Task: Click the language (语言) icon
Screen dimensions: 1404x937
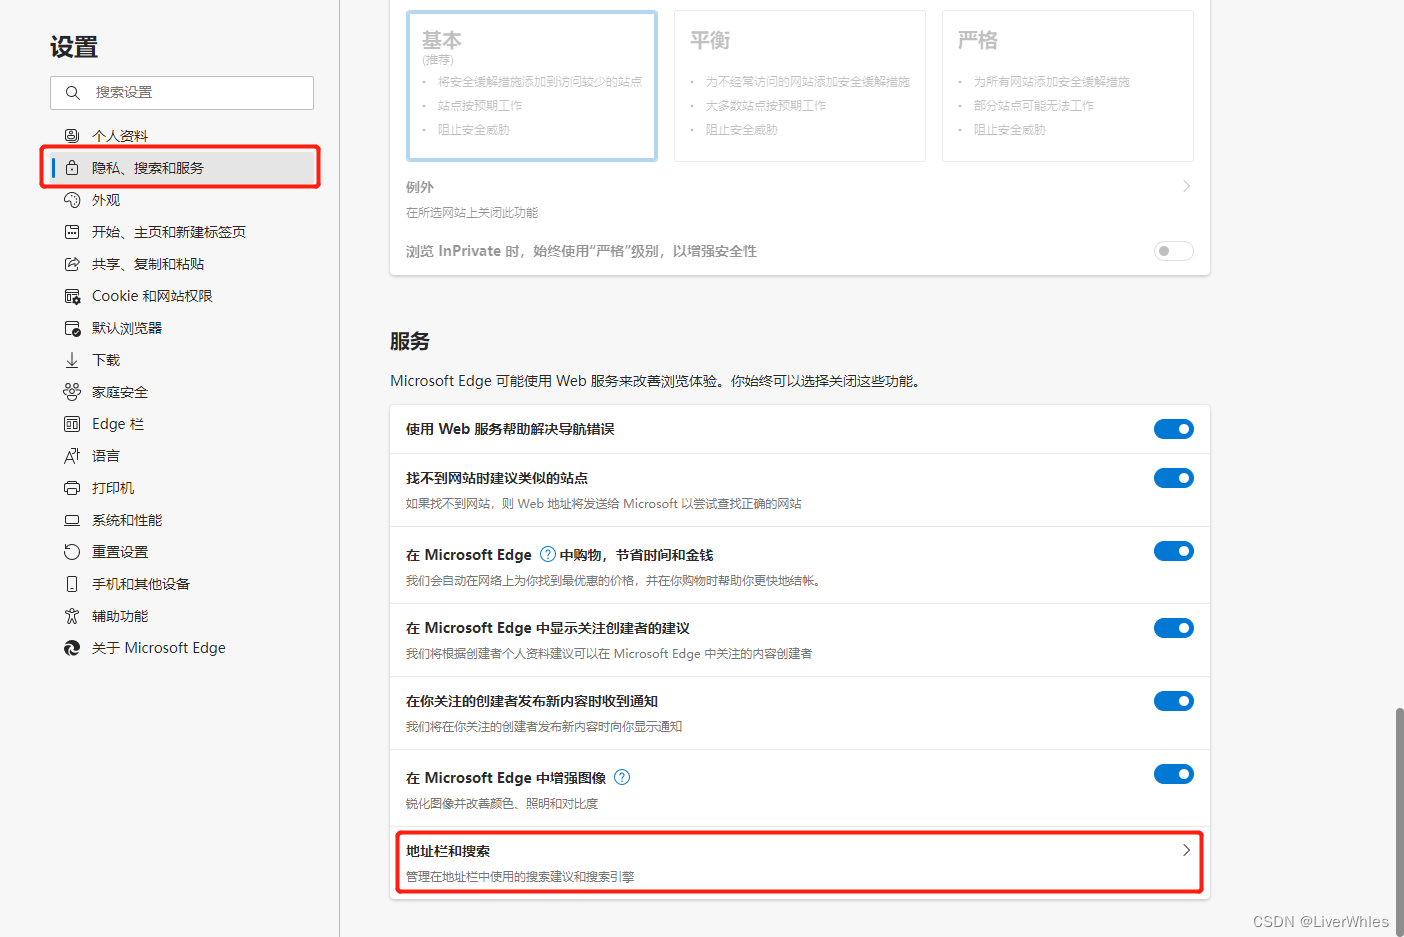Action: point(72,456)
